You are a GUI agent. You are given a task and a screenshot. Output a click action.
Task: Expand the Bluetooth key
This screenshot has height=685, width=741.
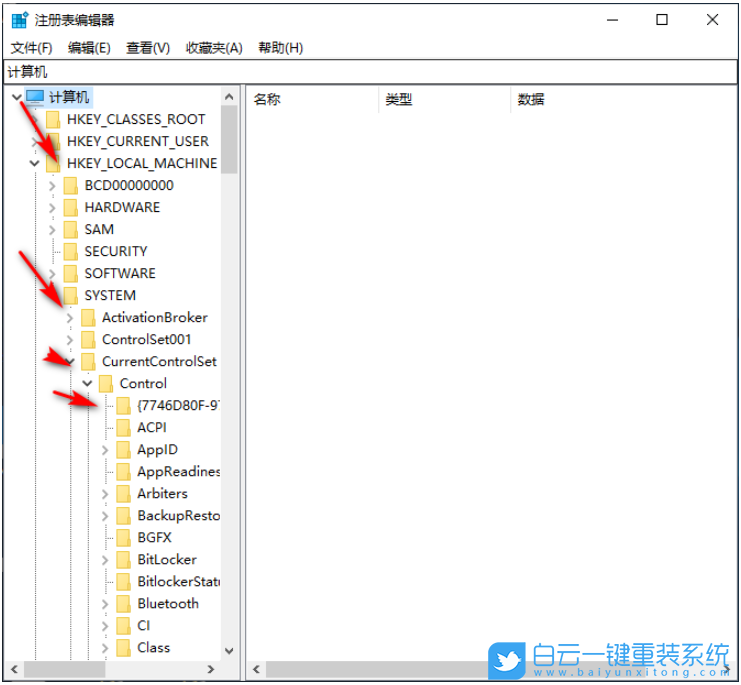pyautogui.click(x=105, y=604)
